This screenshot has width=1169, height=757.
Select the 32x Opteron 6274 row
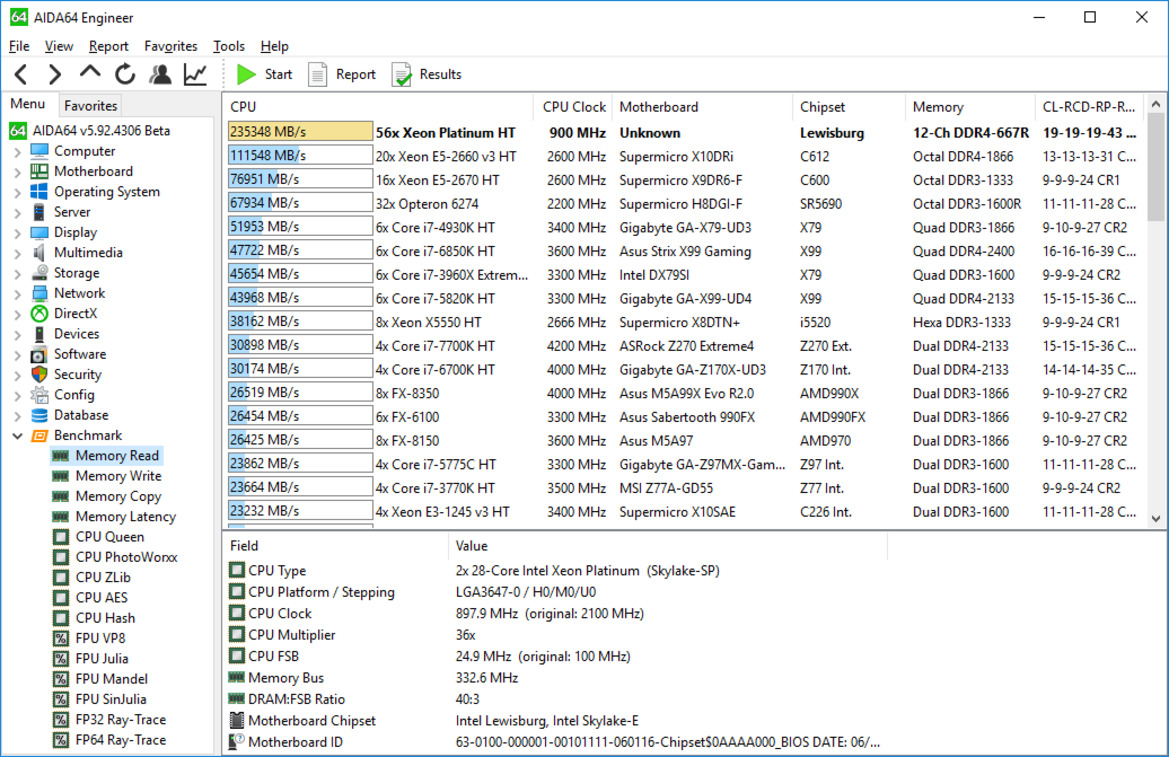click(684, 204)
